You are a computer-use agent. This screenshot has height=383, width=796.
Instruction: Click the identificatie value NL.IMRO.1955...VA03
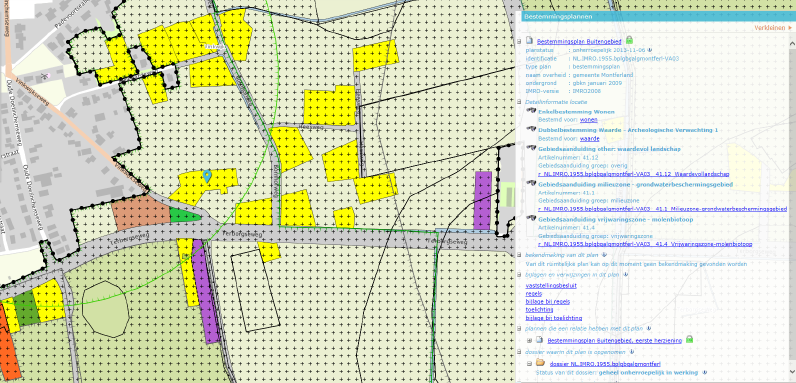point(625,58)
